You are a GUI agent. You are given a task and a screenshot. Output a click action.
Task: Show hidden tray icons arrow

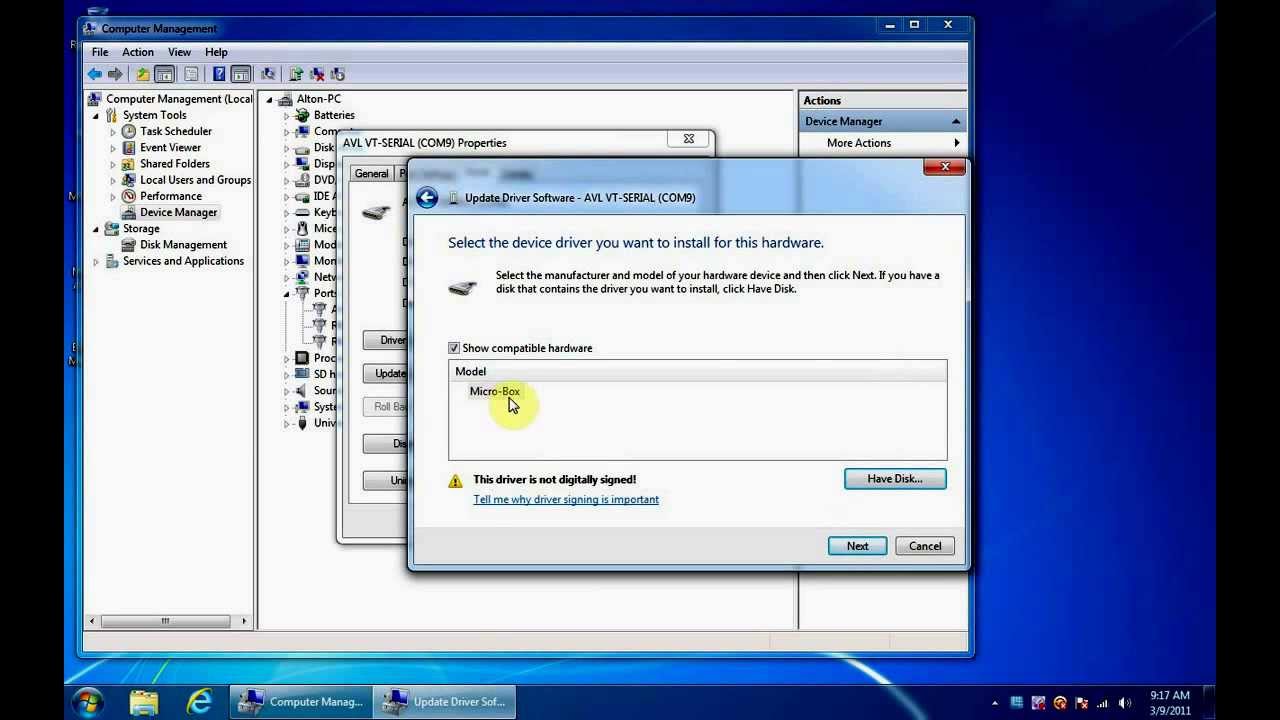click(994, 703)
